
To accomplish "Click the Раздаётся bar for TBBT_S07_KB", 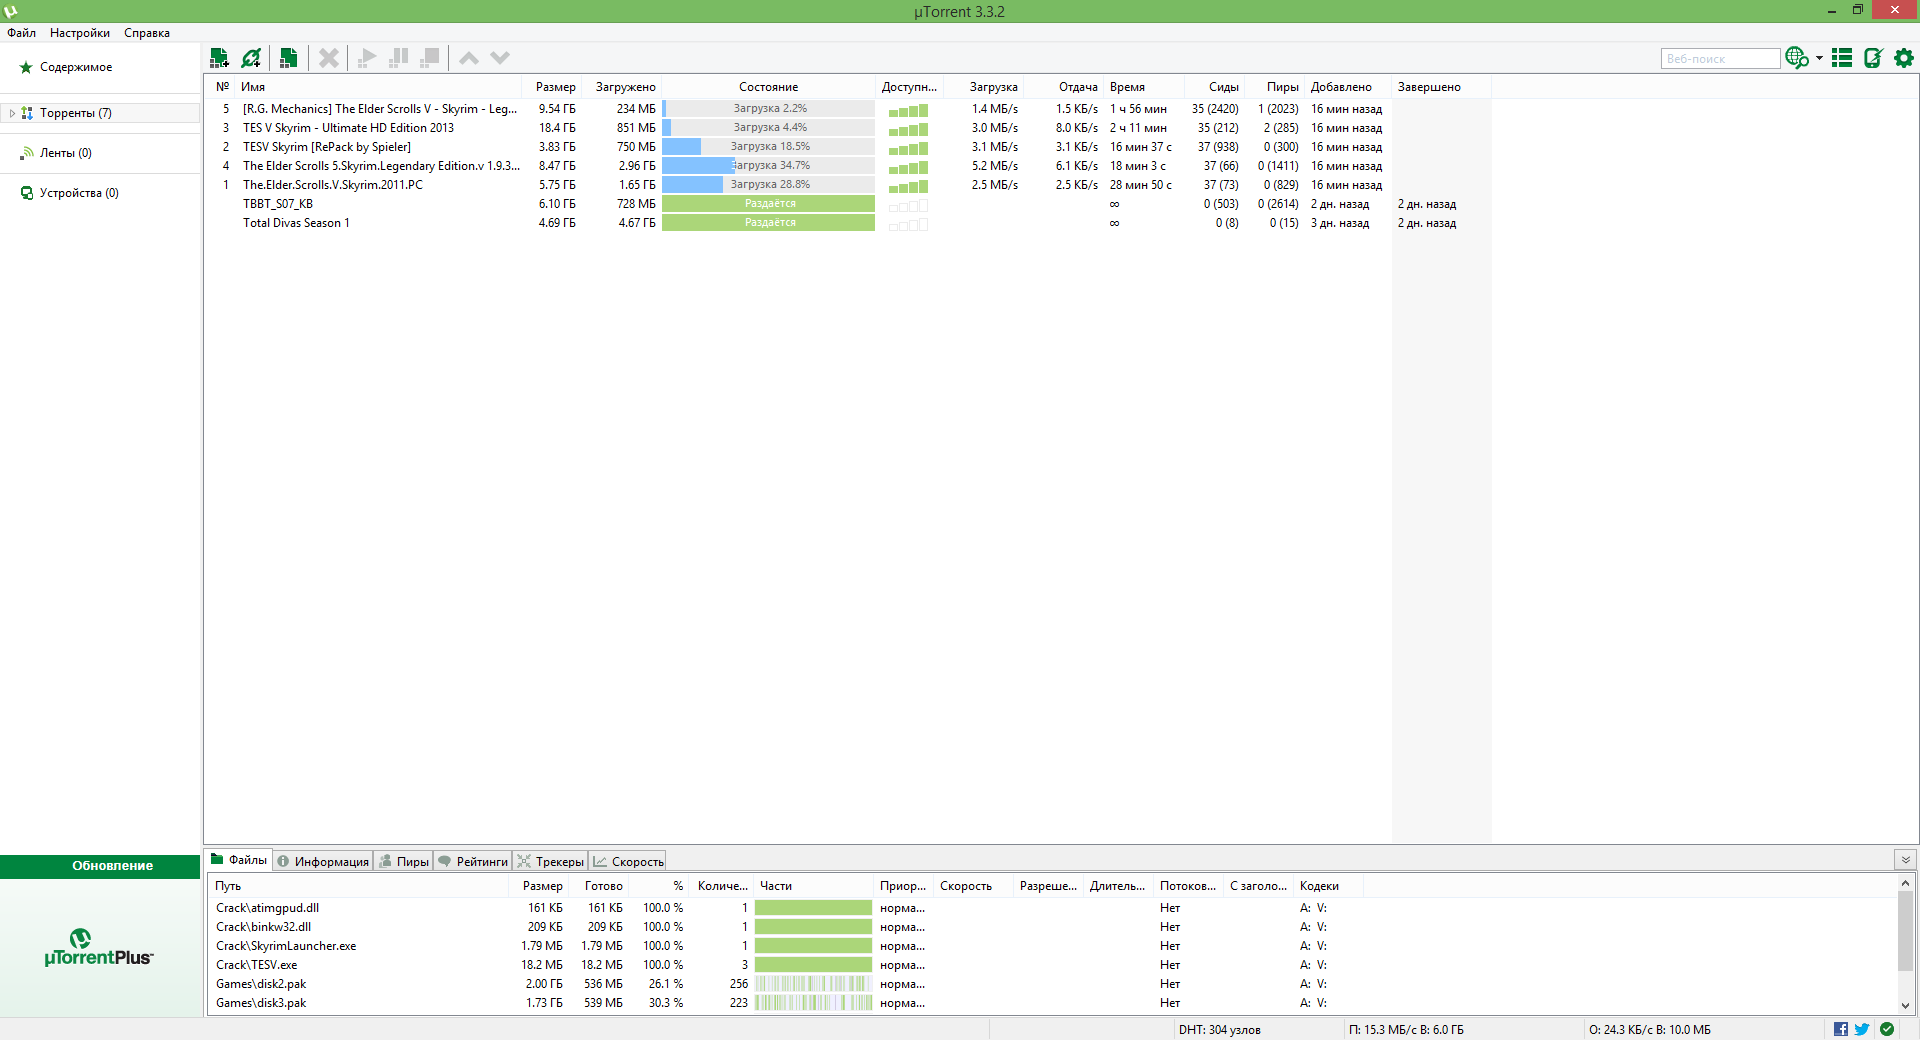I will pyautogui.click(x=768, y=203).
